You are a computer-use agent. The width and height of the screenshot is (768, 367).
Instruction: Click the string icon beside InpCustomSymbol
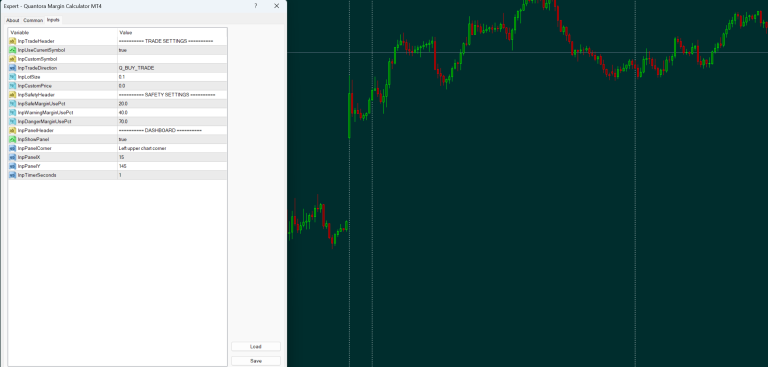point(13,59)
